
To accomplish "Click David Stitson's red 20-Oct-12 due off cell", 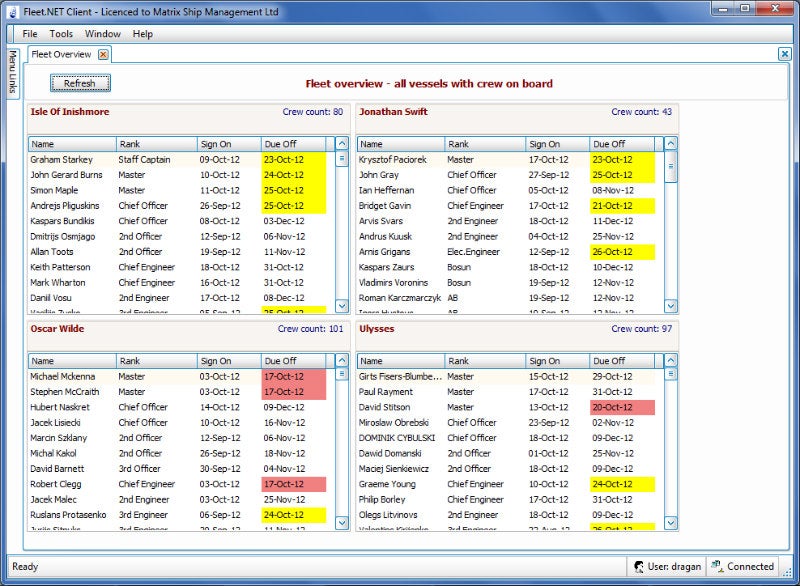I will point(622,407).
